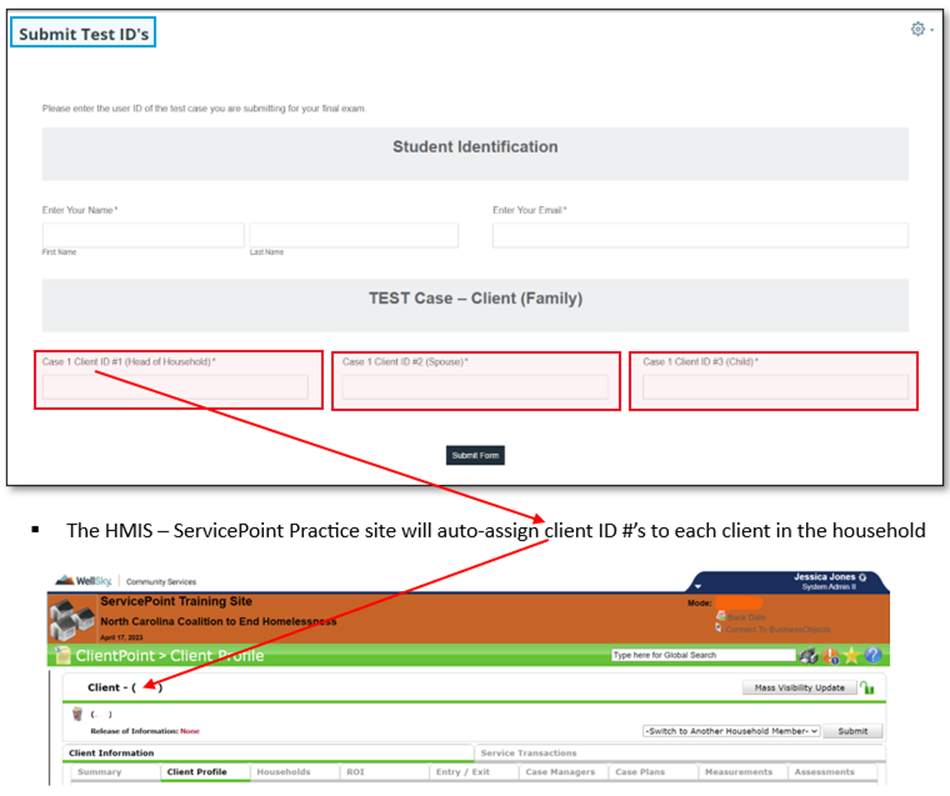The width and height of the screenshot is (950, 796).
Task: Open the Households tab
Action: (x=283, y=772)
